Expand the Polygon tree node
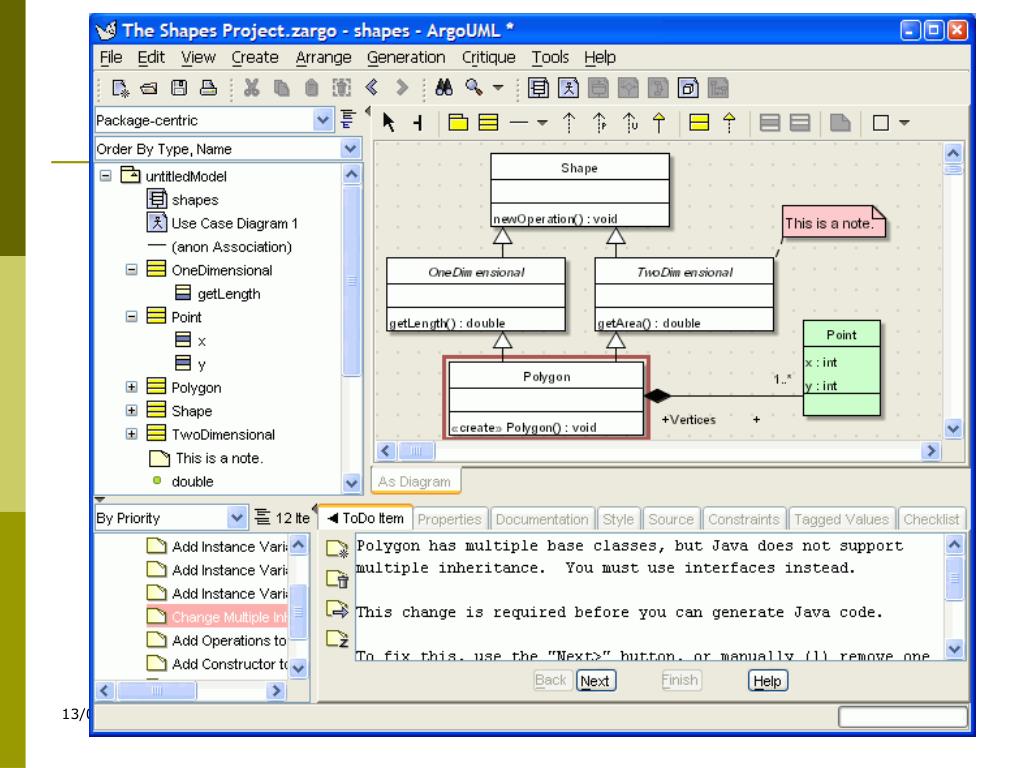This screenshot has width=1024, height=768. tap(132, 387)
